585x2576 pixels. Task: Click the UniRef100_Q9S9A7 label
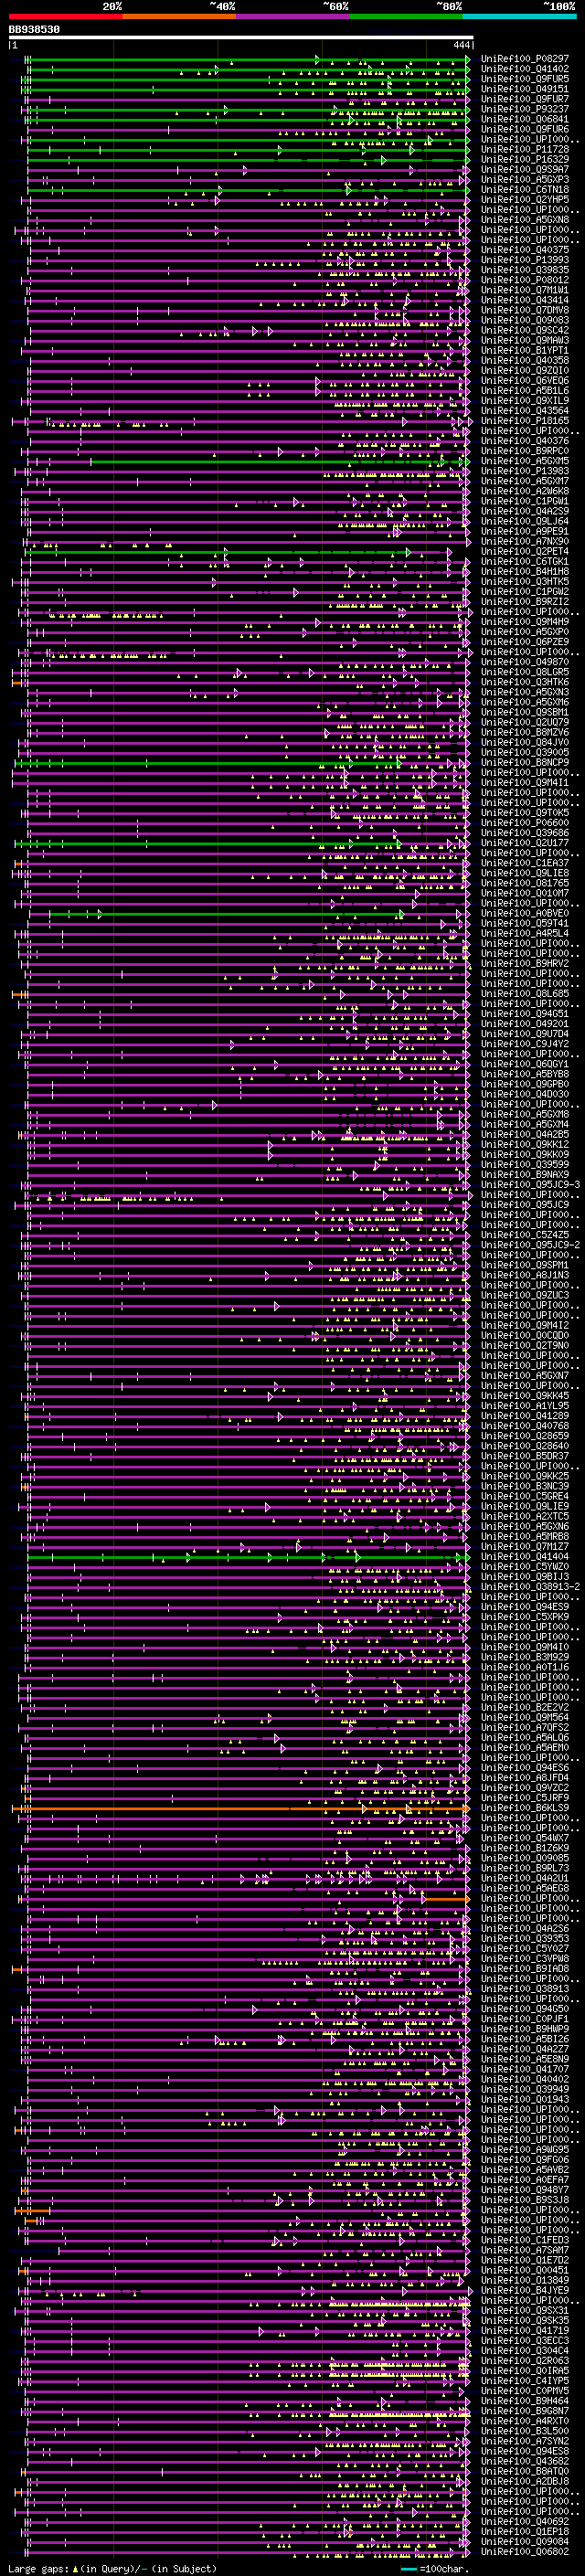click(x=524, y=169)
